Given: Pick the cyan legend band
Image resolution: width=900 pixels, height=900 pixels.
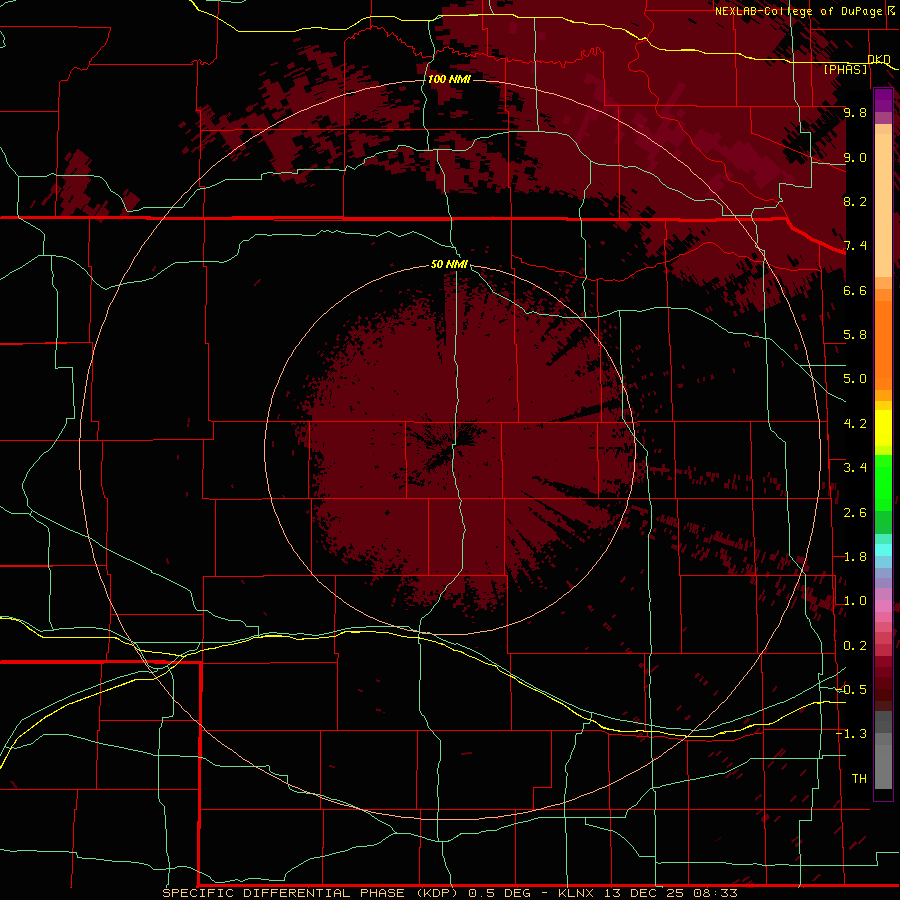Looking at the screenshot, I should click(883, 550).
